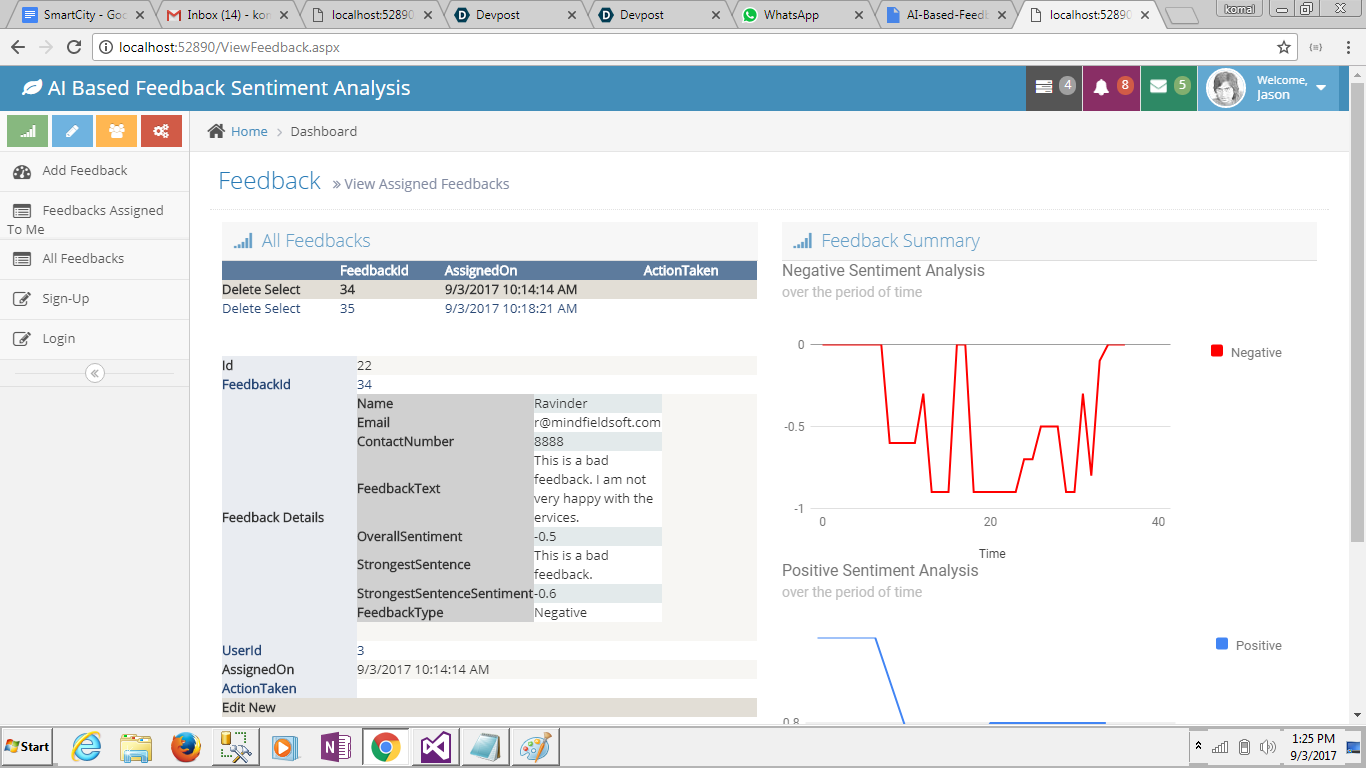This screenshot has height=768, width=1366.
Task: Click the AssignedOn column header
Action: coord(481,271)
